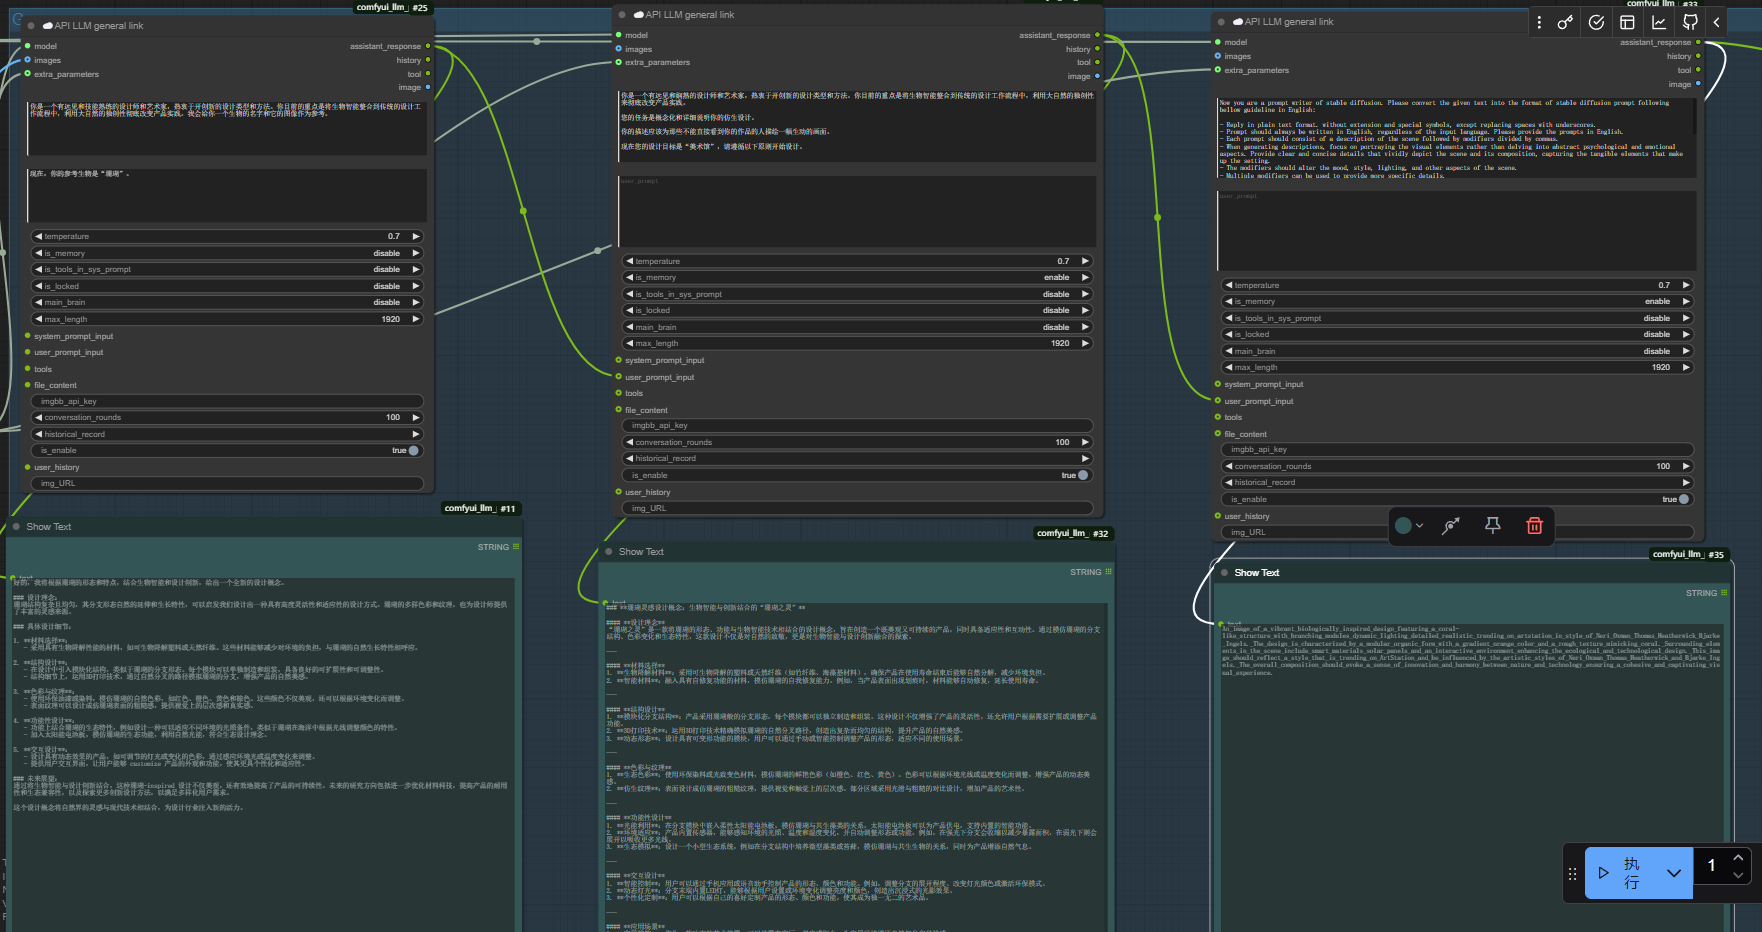
Task: Toggle is_enable switch in leftmost node
Action: (x=413, y=451)
